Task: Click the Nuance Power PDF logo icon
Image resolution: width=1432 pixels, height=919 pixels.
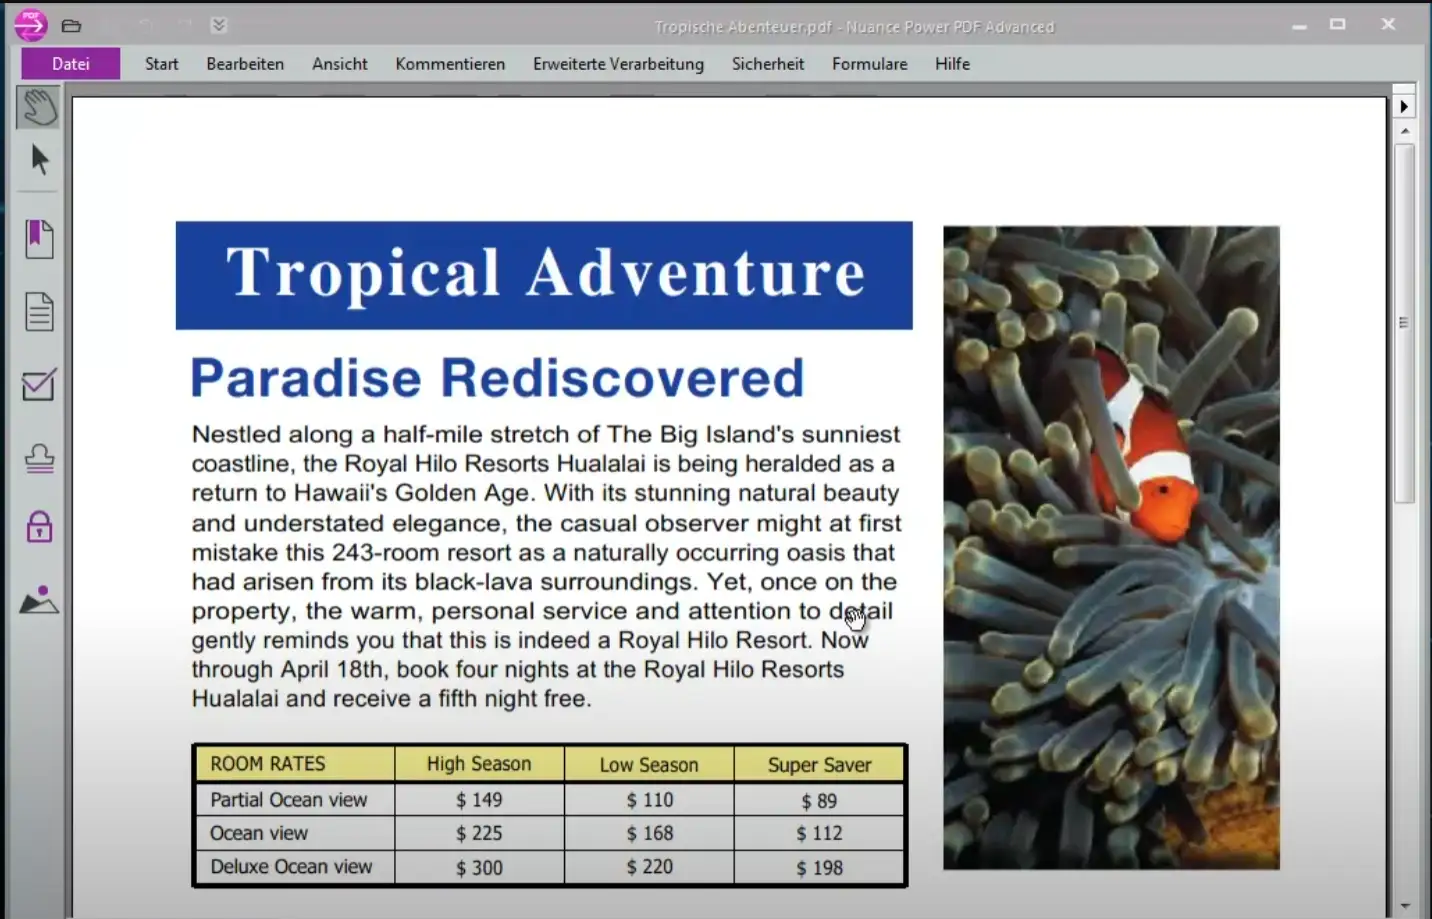Action: pyautogui.click(x=30, y=25)
